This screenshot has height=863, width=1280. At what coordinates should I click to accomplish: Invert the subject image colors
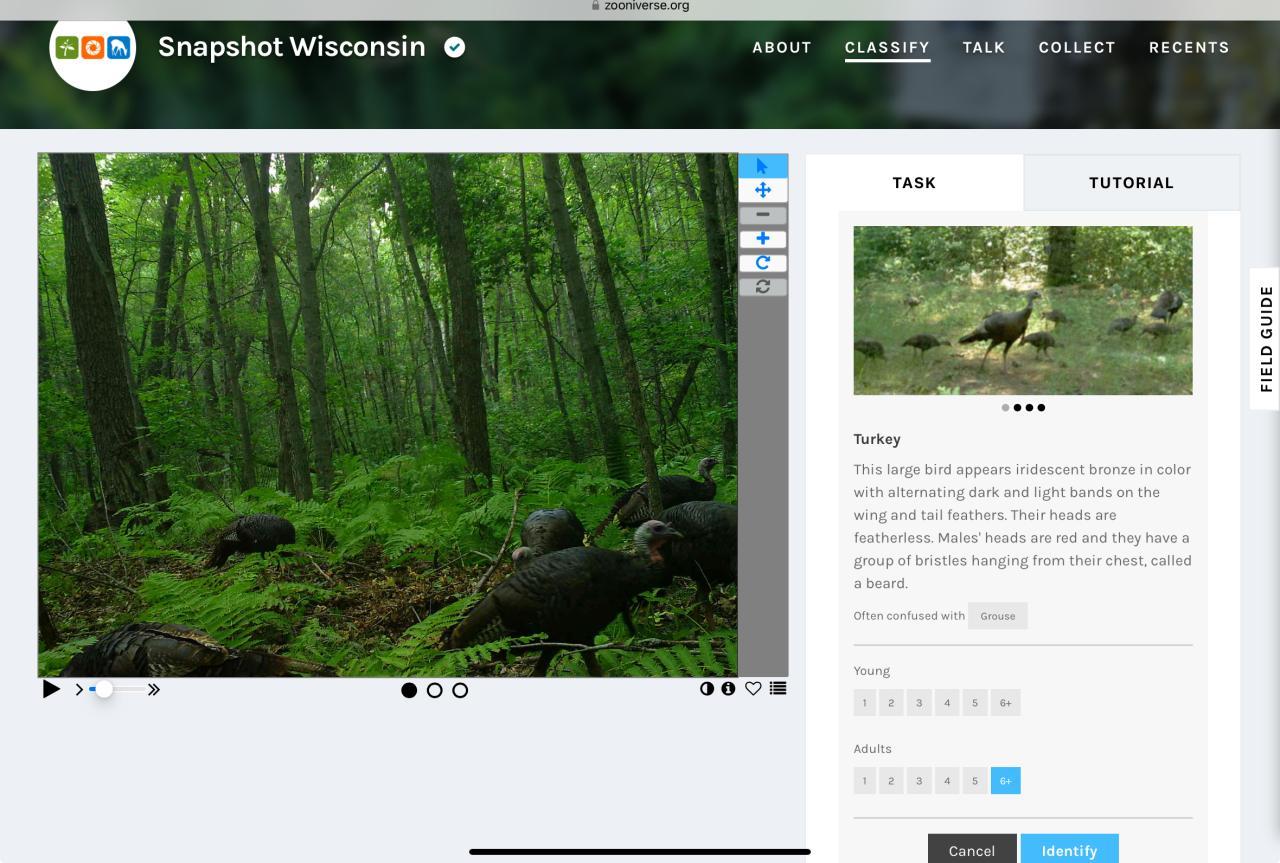pos(707,688)
